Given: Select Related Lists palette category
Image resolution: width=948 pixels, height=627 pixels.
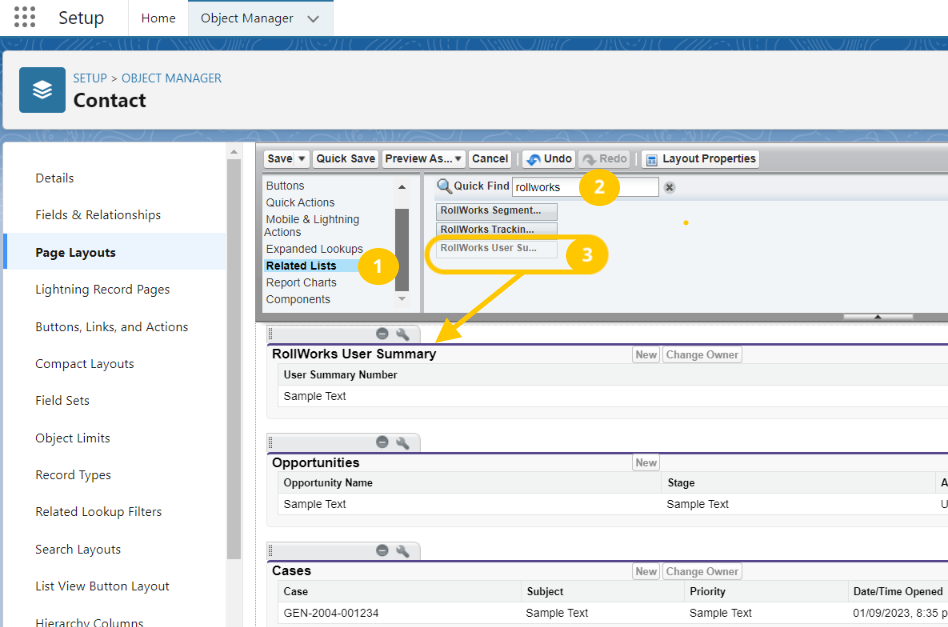Looking at the screenshot, I should (301, 266).
